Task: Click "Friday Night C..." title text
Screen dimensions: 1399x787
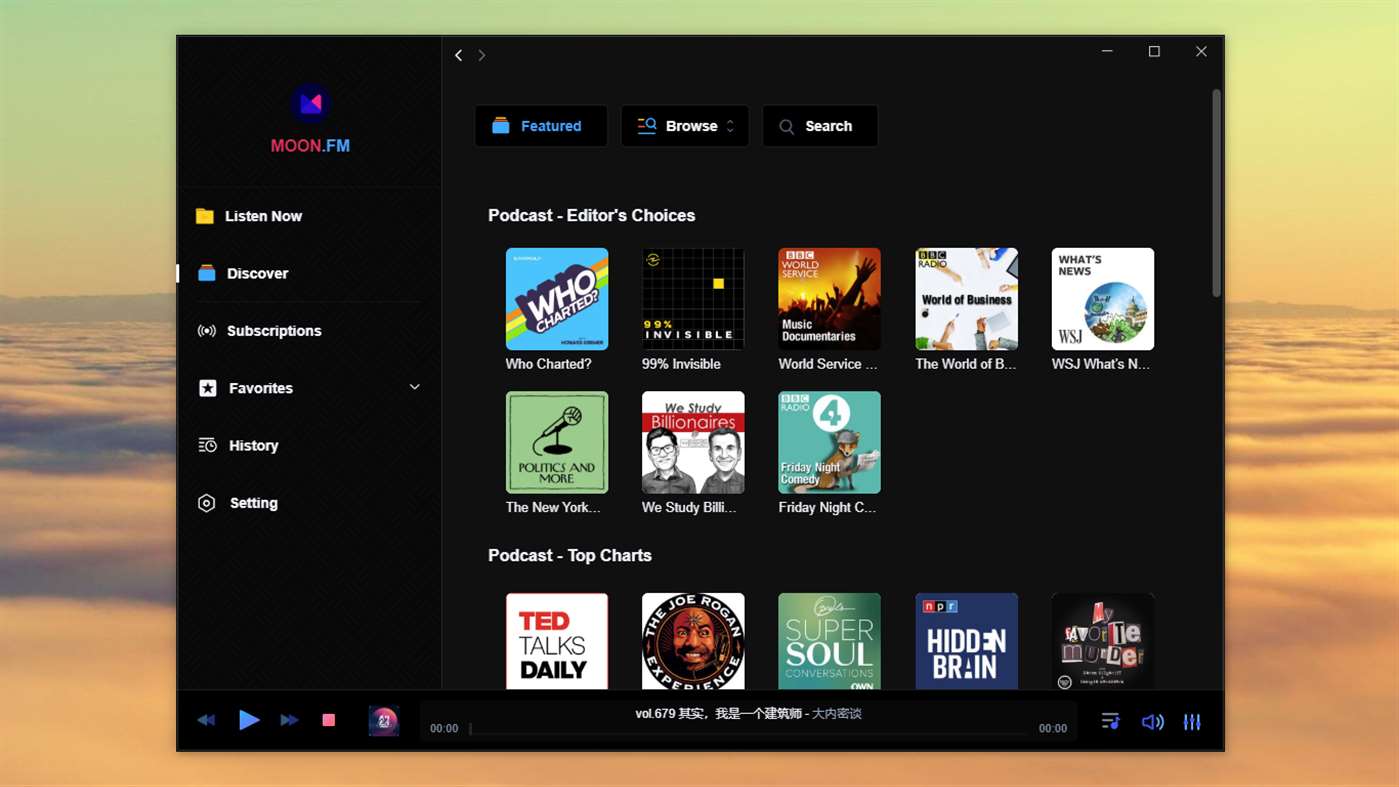Action: [827, 508]
